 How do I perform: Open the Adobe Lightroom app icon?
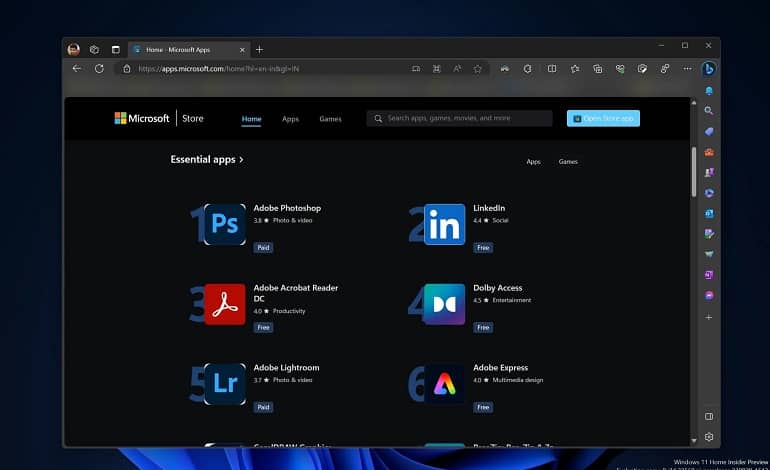(225, 384)
